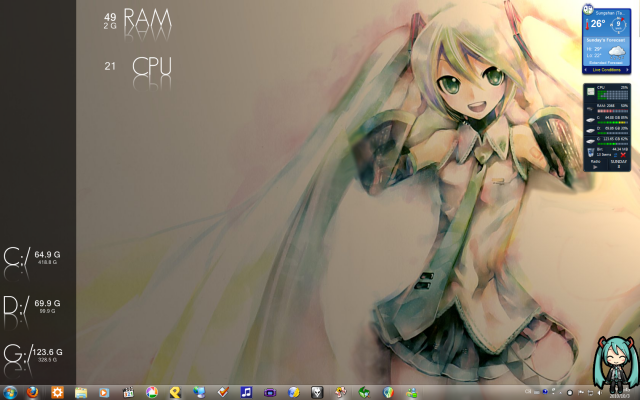Click the D: drive icon in gadget
The height and width of the screenshot is (400, 640).
coord(590,131)
